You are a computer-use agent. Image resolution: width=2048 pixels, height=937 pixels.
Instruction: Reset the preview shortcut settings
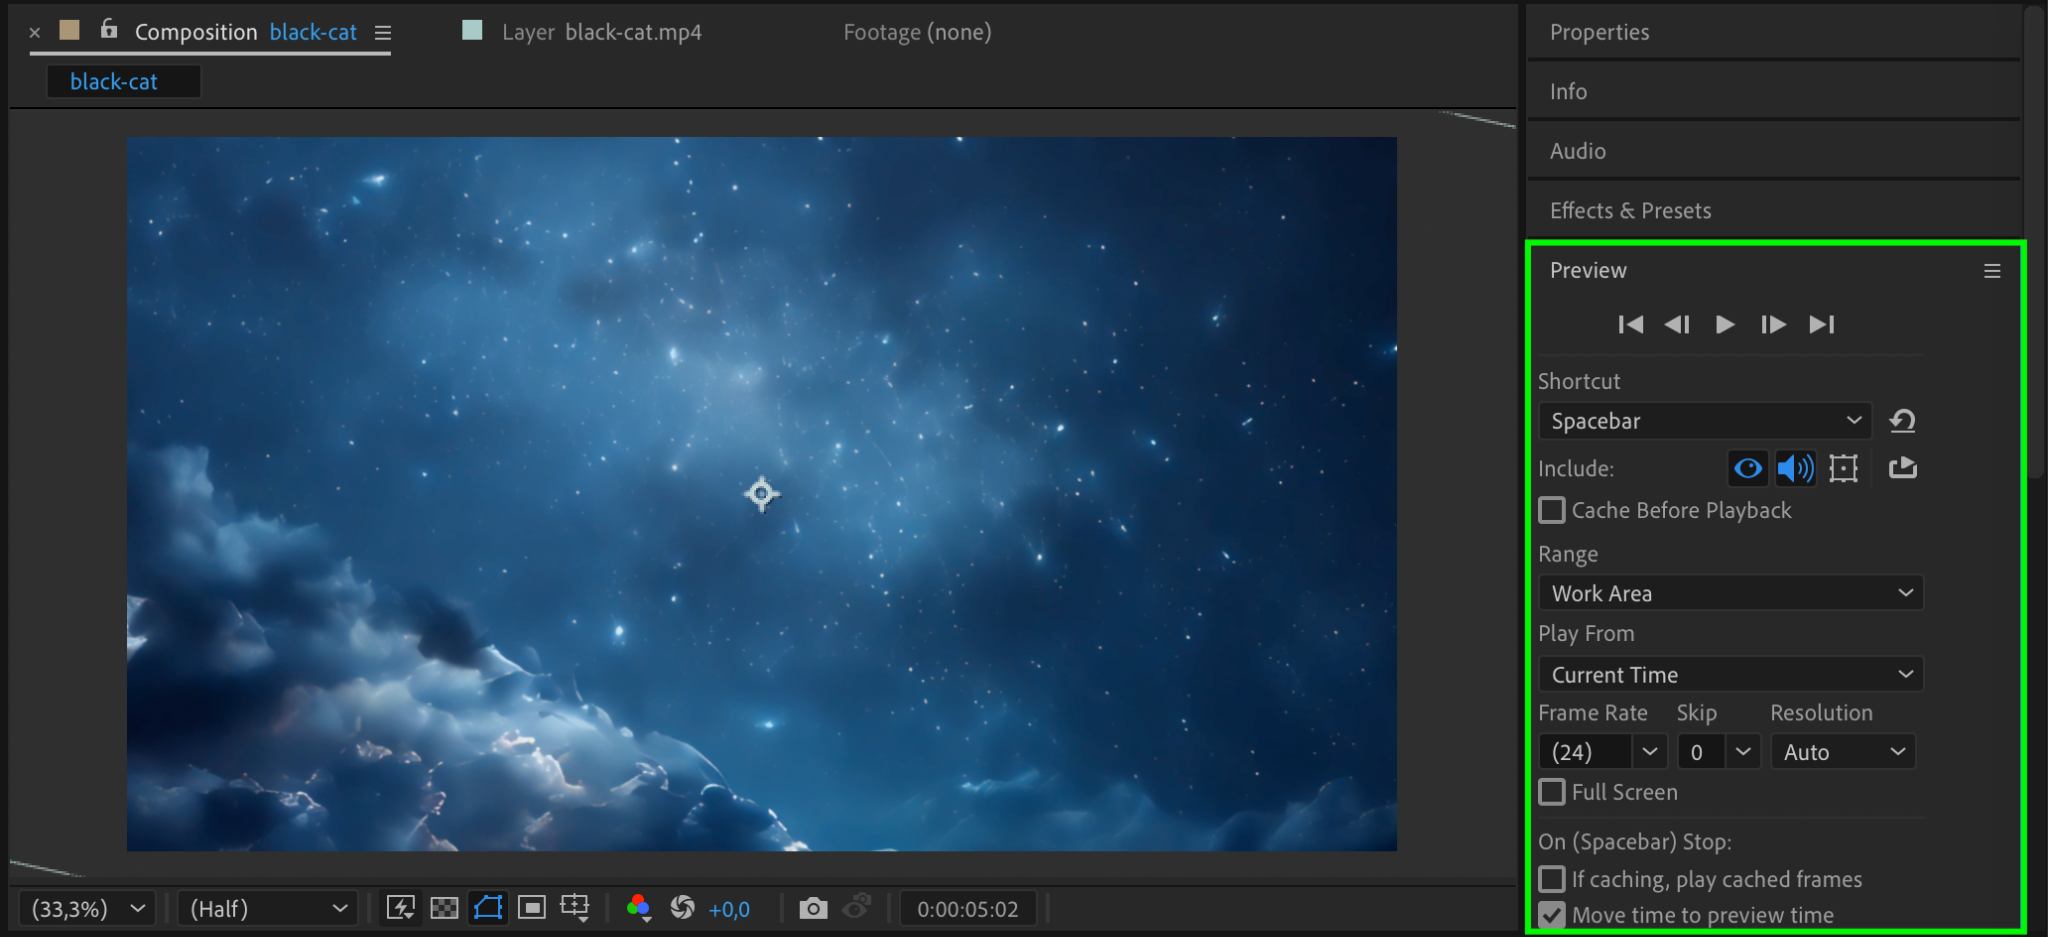click(1902, 421)
